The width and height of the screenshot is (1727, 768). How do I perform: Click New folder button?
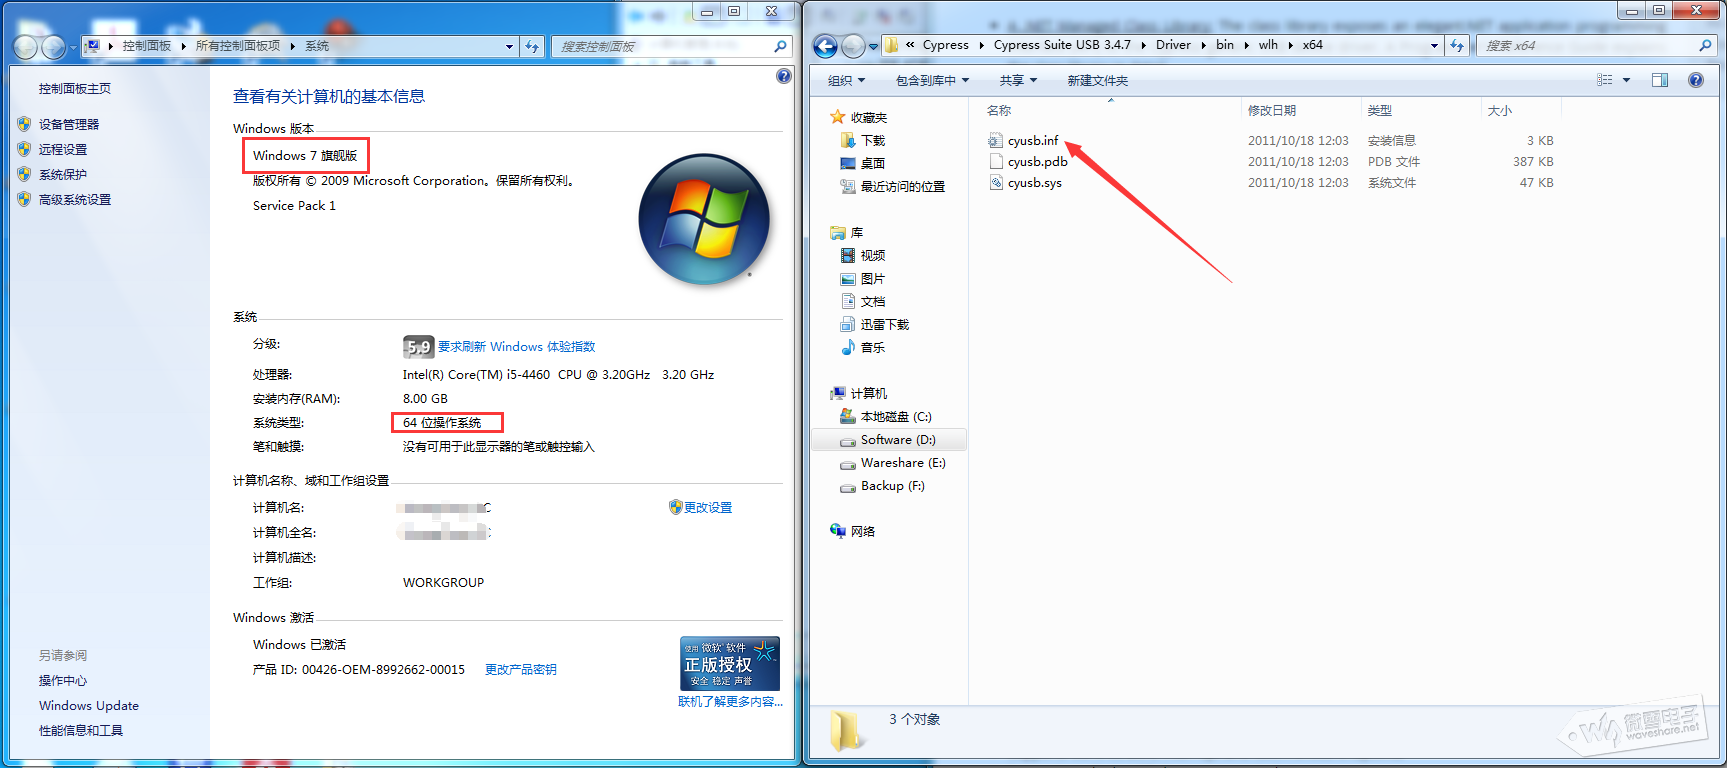[x=1097, y=80]
